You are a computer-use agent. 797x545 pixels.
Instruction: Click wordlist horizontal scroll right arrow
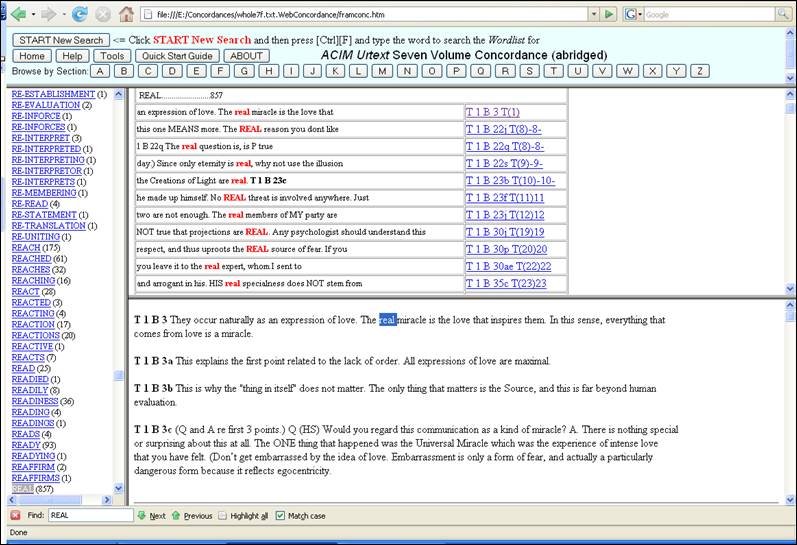pyautogui.click(x=107, y=500)
